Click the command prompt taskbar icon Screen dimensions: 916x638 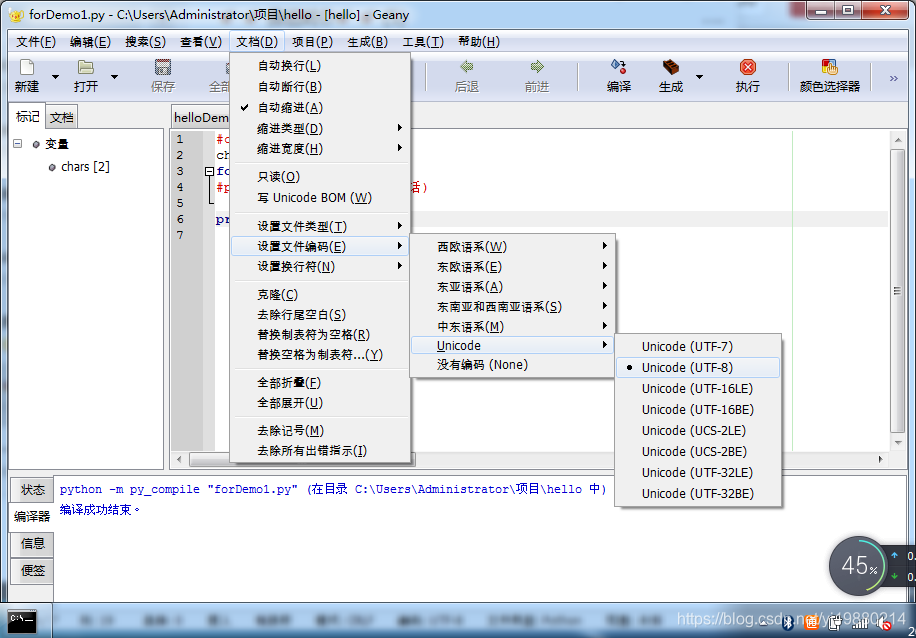[23, 623]
